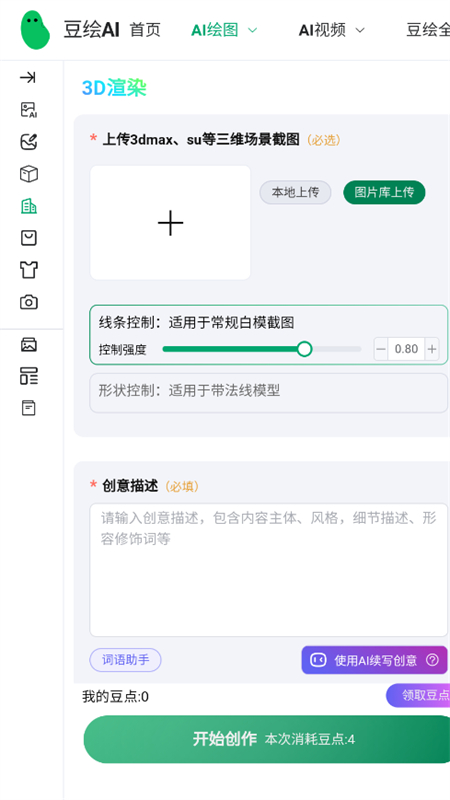Screen dimensions: 450x800
Task: Select the T-shirt clothing sidebar icon
Action: click(x=29, y=270)
